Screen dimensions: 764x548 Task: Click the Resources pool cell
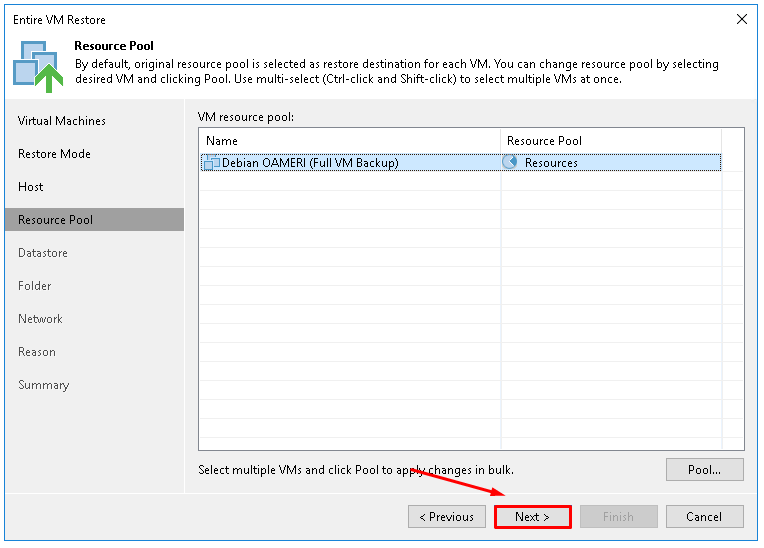(x=611, y=163)
